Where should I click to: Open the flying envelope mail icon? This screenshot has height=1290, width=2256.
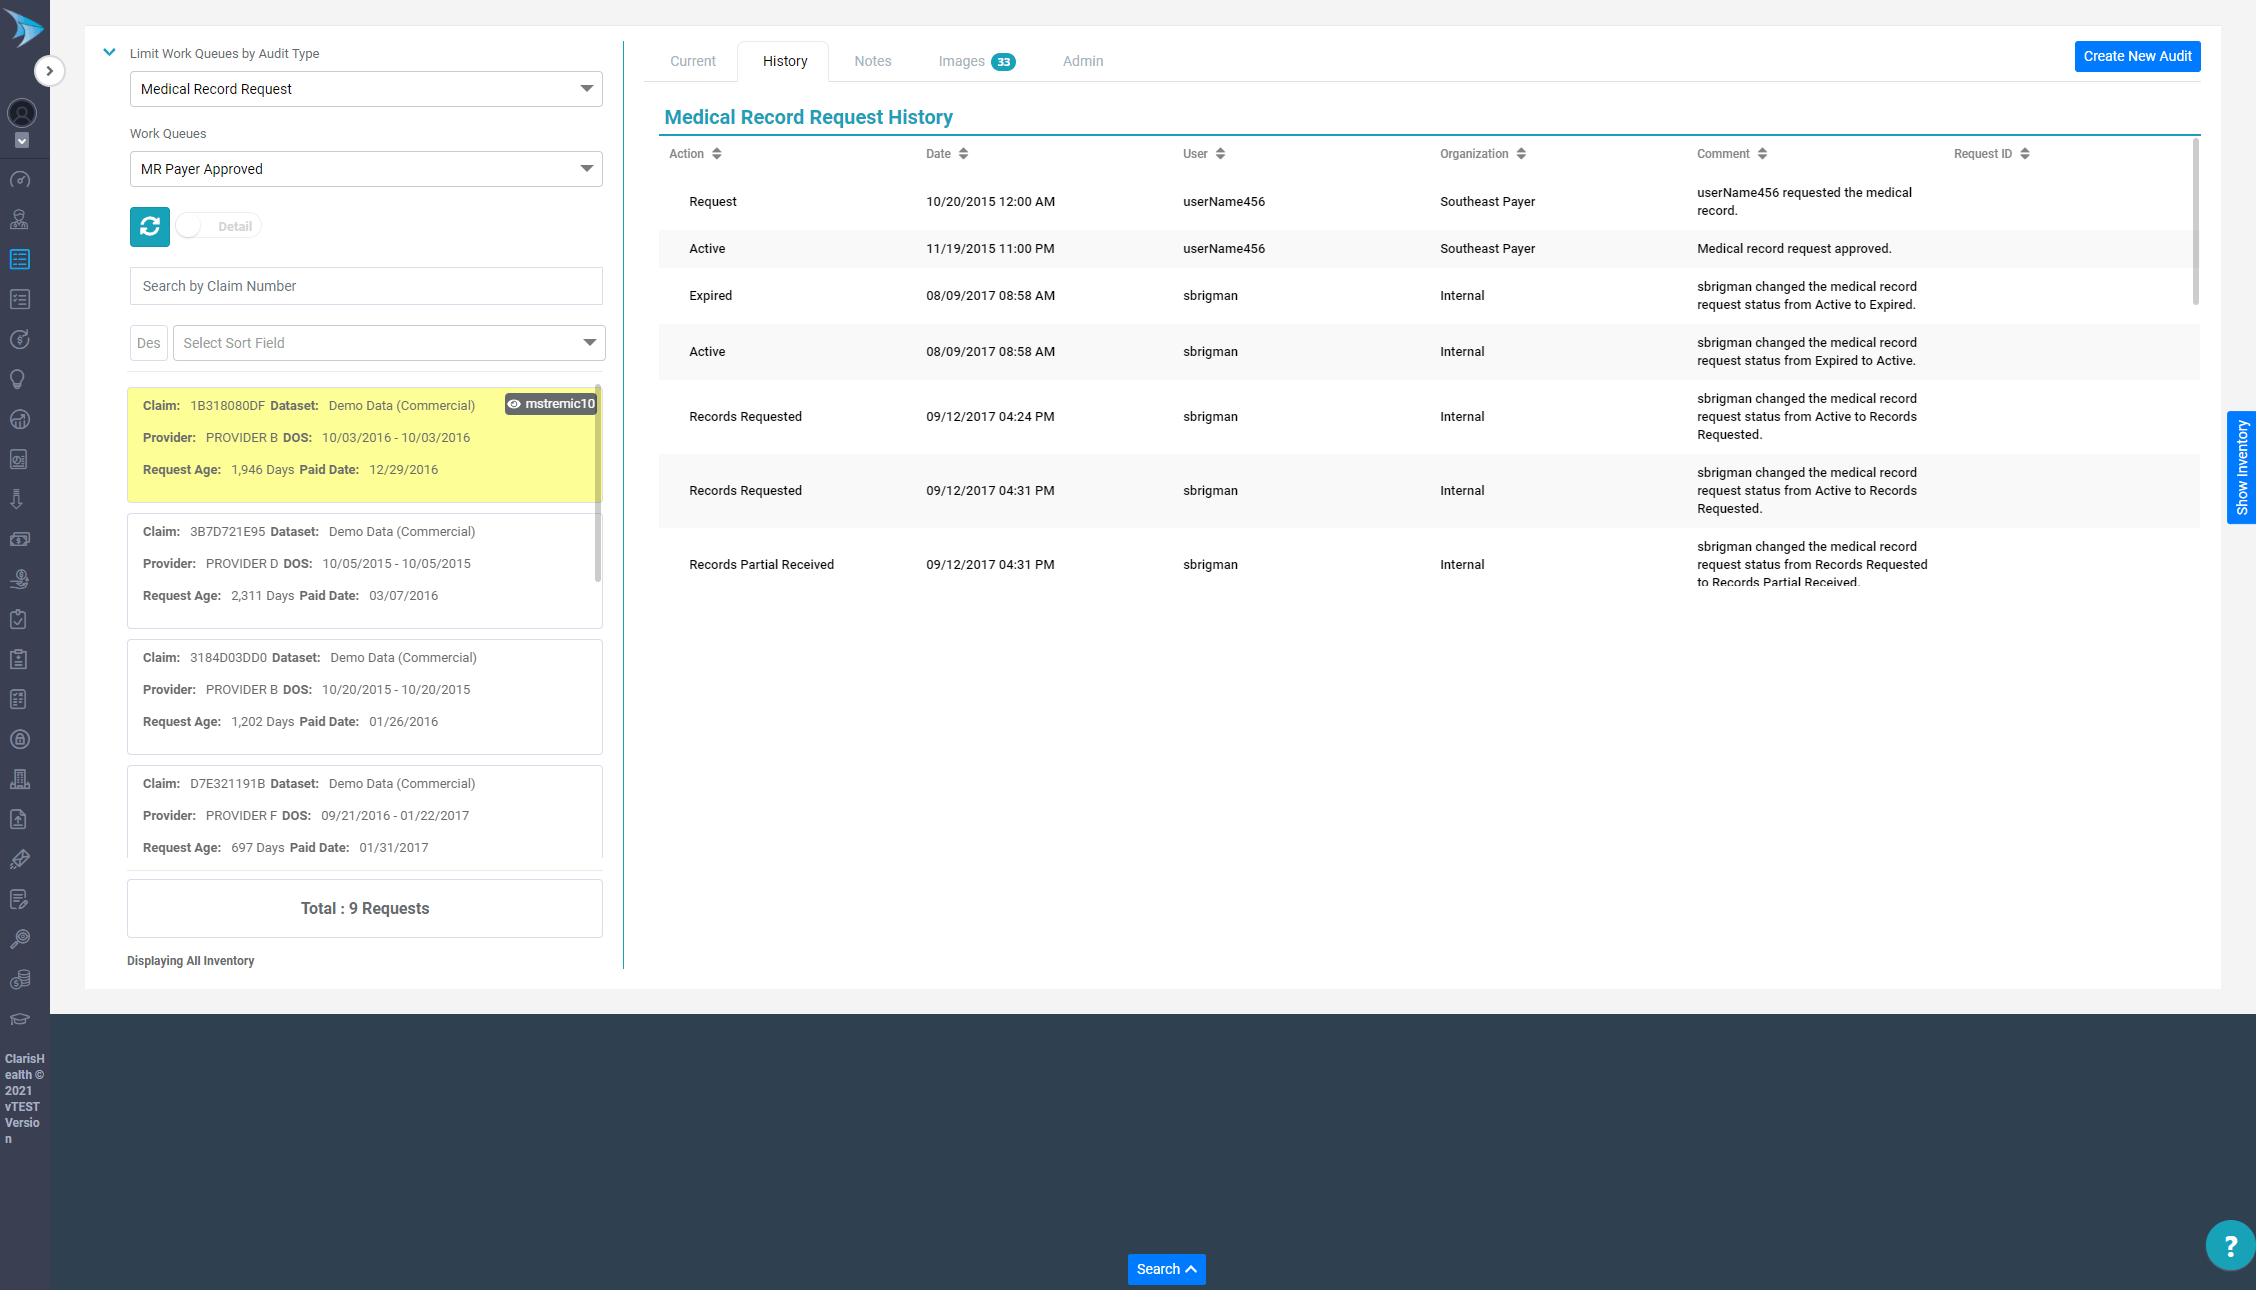20,860
